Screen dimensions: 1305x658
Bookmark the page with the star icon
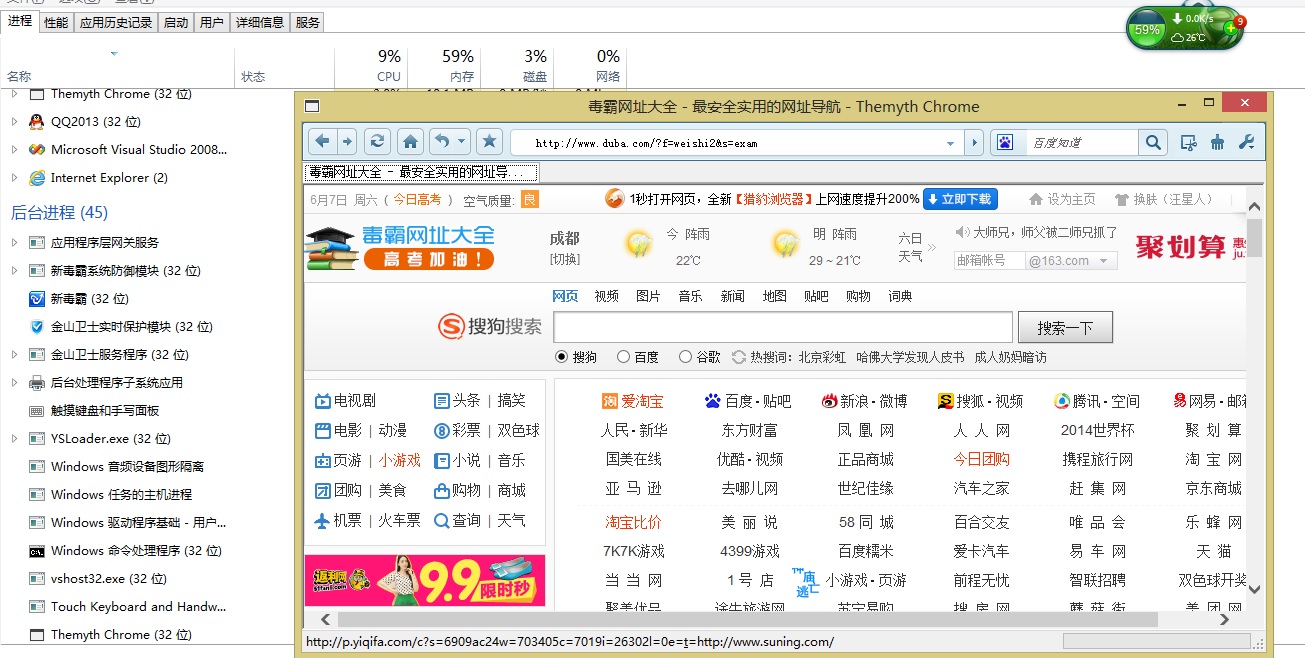click(x=488, y=141)
